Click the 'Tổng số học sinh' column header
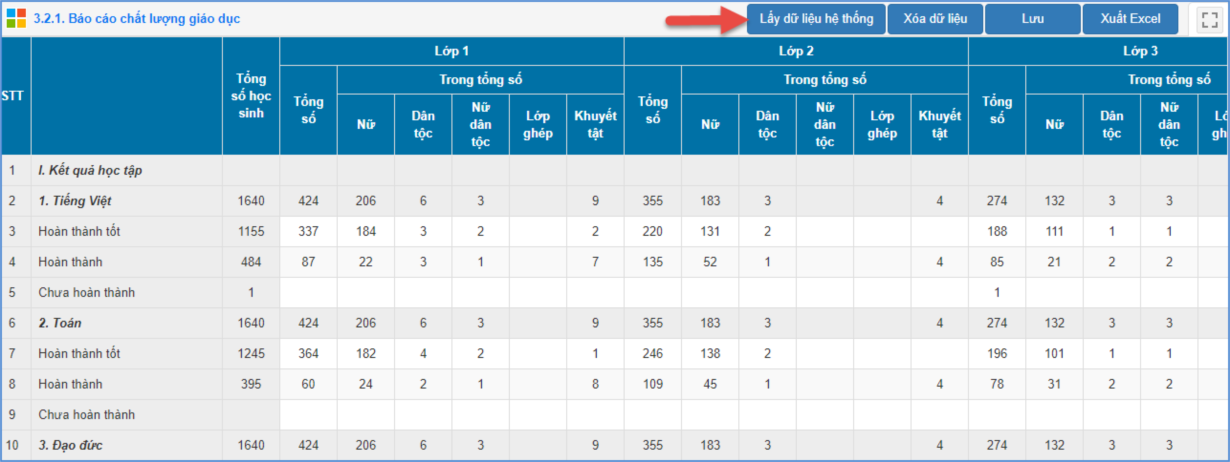The image size is (1230, 462). point(251,96)
